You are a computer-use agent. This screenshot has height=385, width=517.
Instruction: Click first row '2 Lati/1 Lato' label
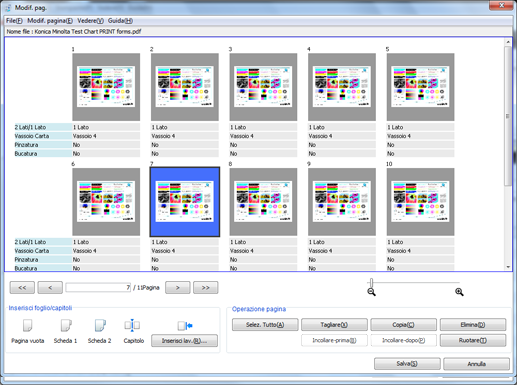[x=43, y=127]
